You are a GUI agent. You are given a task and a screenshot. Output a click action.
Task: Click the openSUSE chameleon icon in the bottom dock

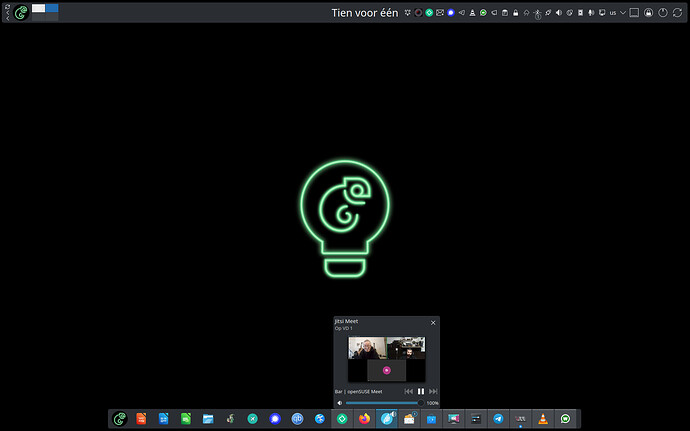point(120,419)
